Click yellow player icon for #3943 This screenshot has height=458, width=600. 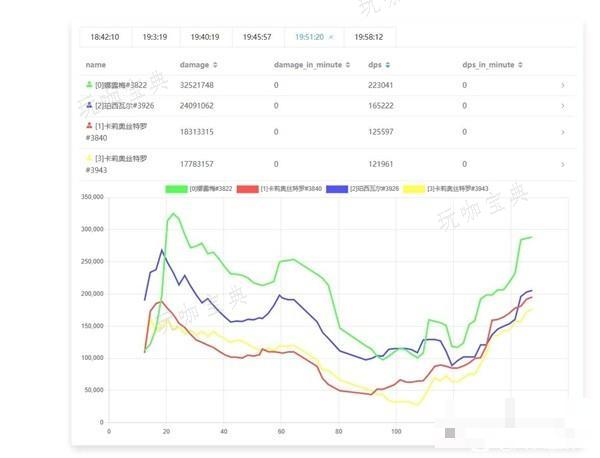click(x=89, y=158)
